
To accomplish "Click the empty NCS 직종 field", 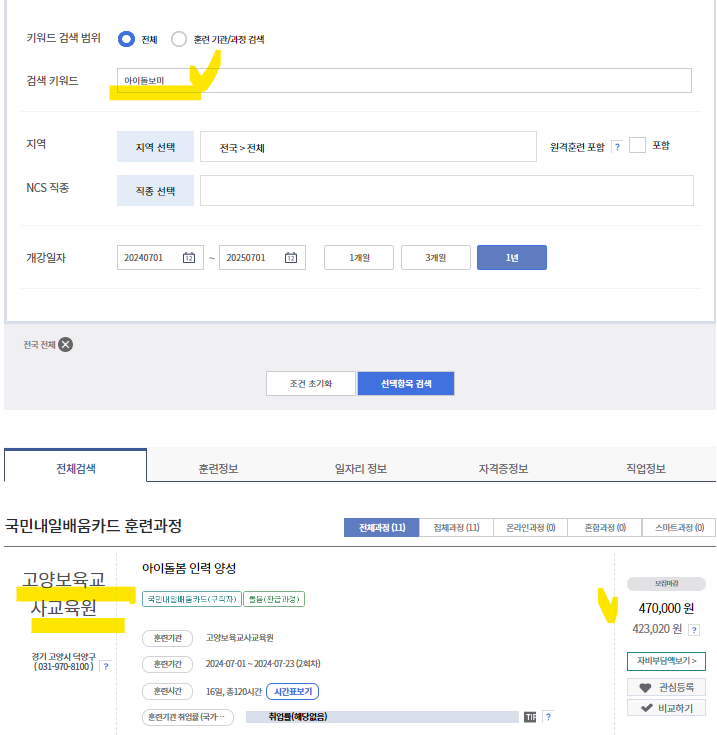I will pyautogui.click(x=447, y=190).
